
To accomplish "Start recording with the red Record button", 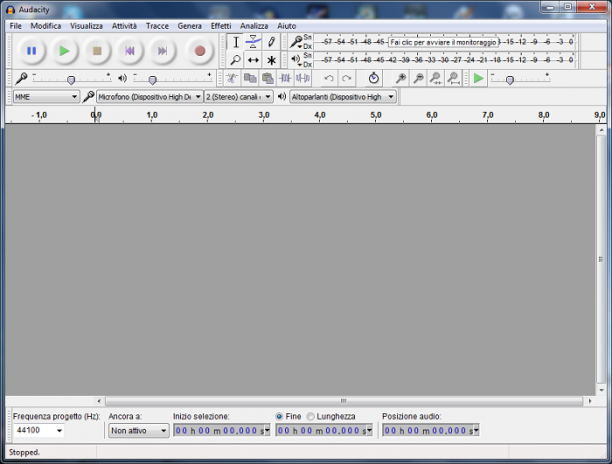I will point(200,51).
